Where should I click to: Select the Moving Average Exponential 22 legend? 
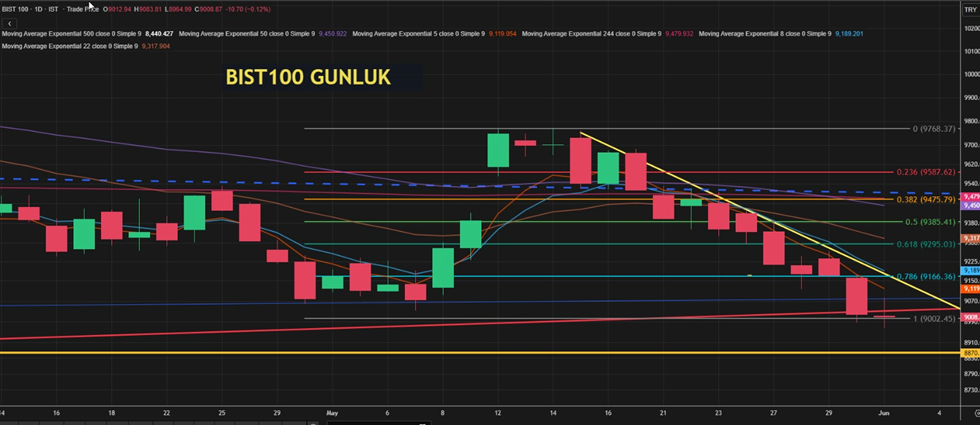[x=68, y=46]
